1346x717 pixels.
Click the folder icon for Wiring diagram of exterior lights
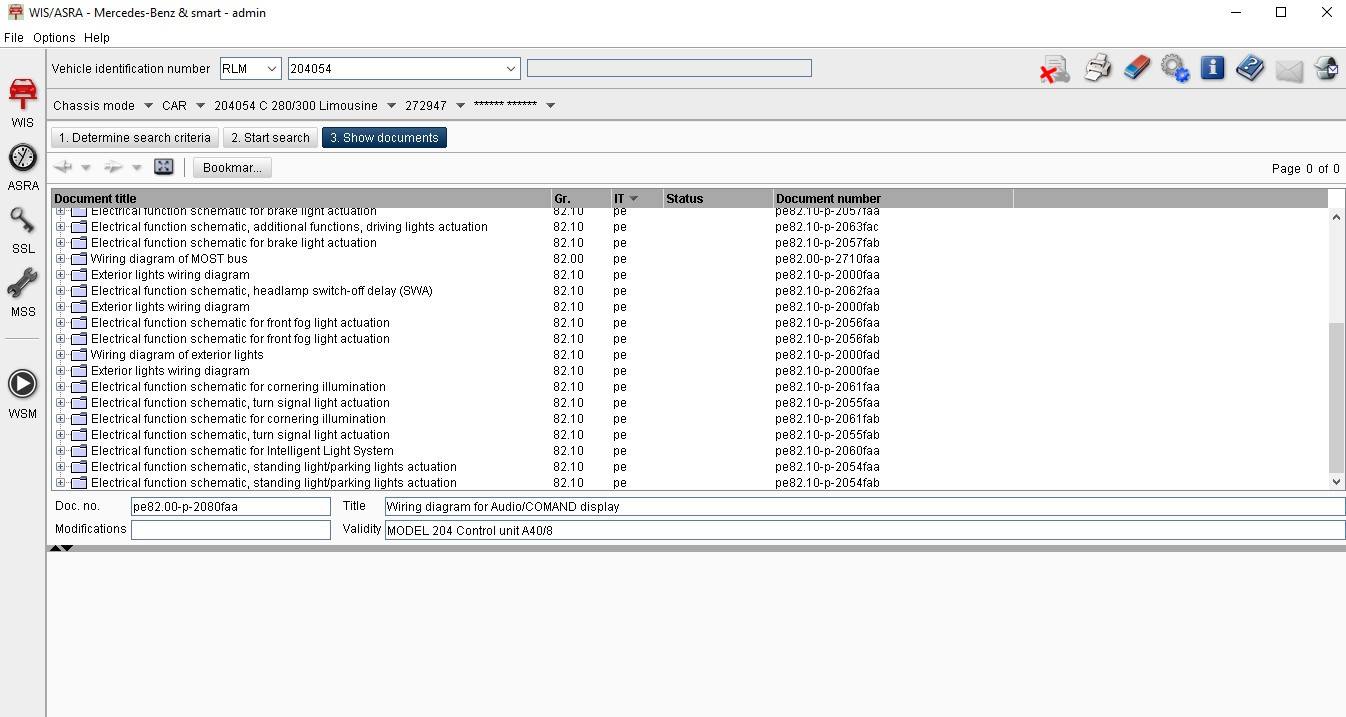click(79, 355)
